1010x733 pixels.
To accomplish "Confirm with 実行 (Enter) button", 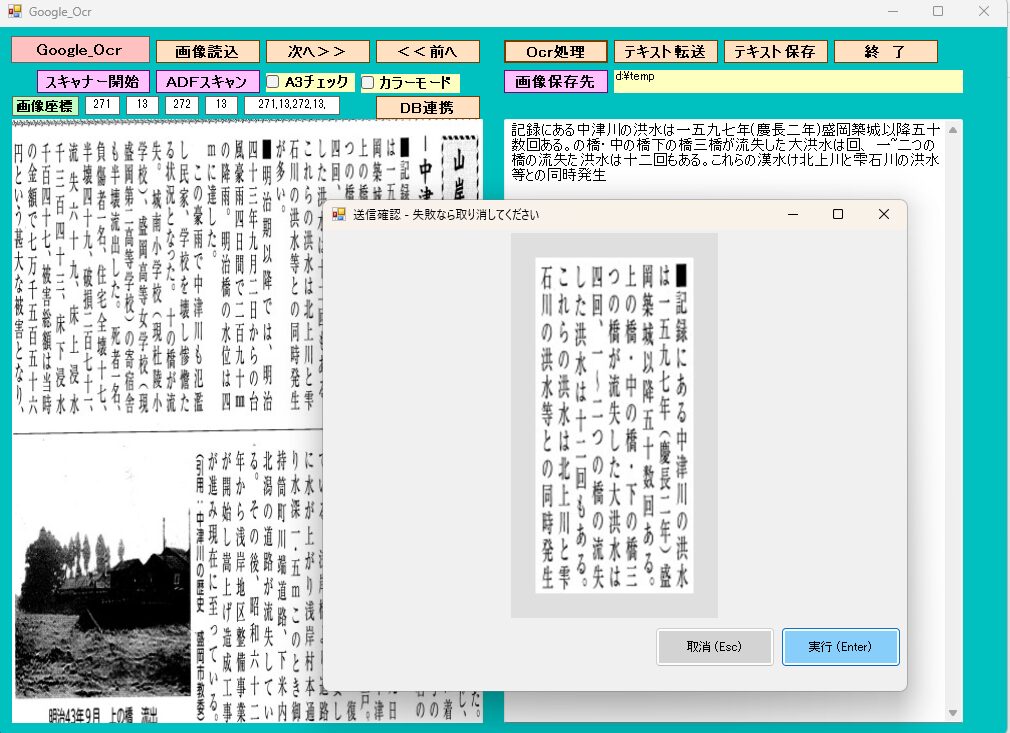I will pyautogui.click(x=840, y=647).
